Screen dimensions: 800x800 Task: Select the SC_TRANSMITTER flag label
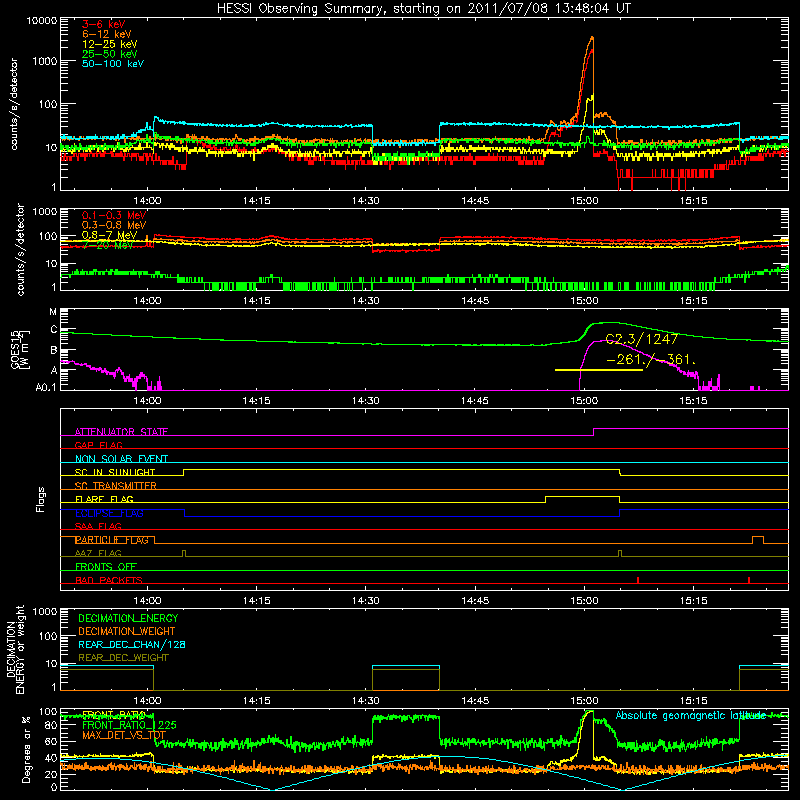pyautogui.click(x=115, y=486)
